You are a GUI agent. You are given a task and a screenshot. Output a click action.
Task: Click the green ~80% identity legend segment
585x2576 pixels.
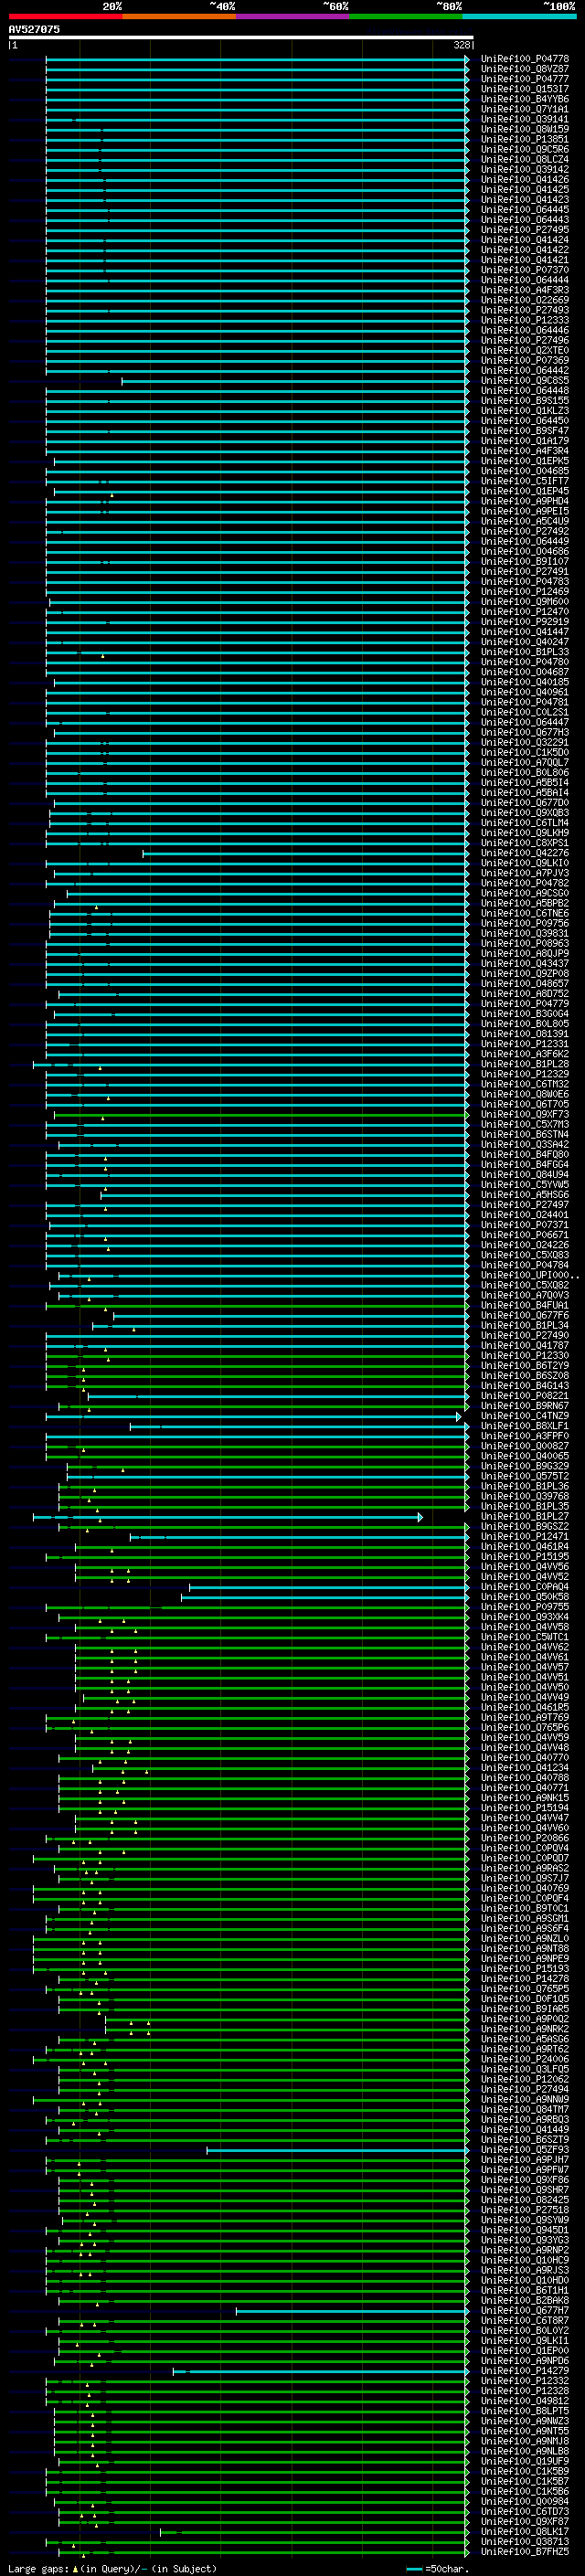406,16
